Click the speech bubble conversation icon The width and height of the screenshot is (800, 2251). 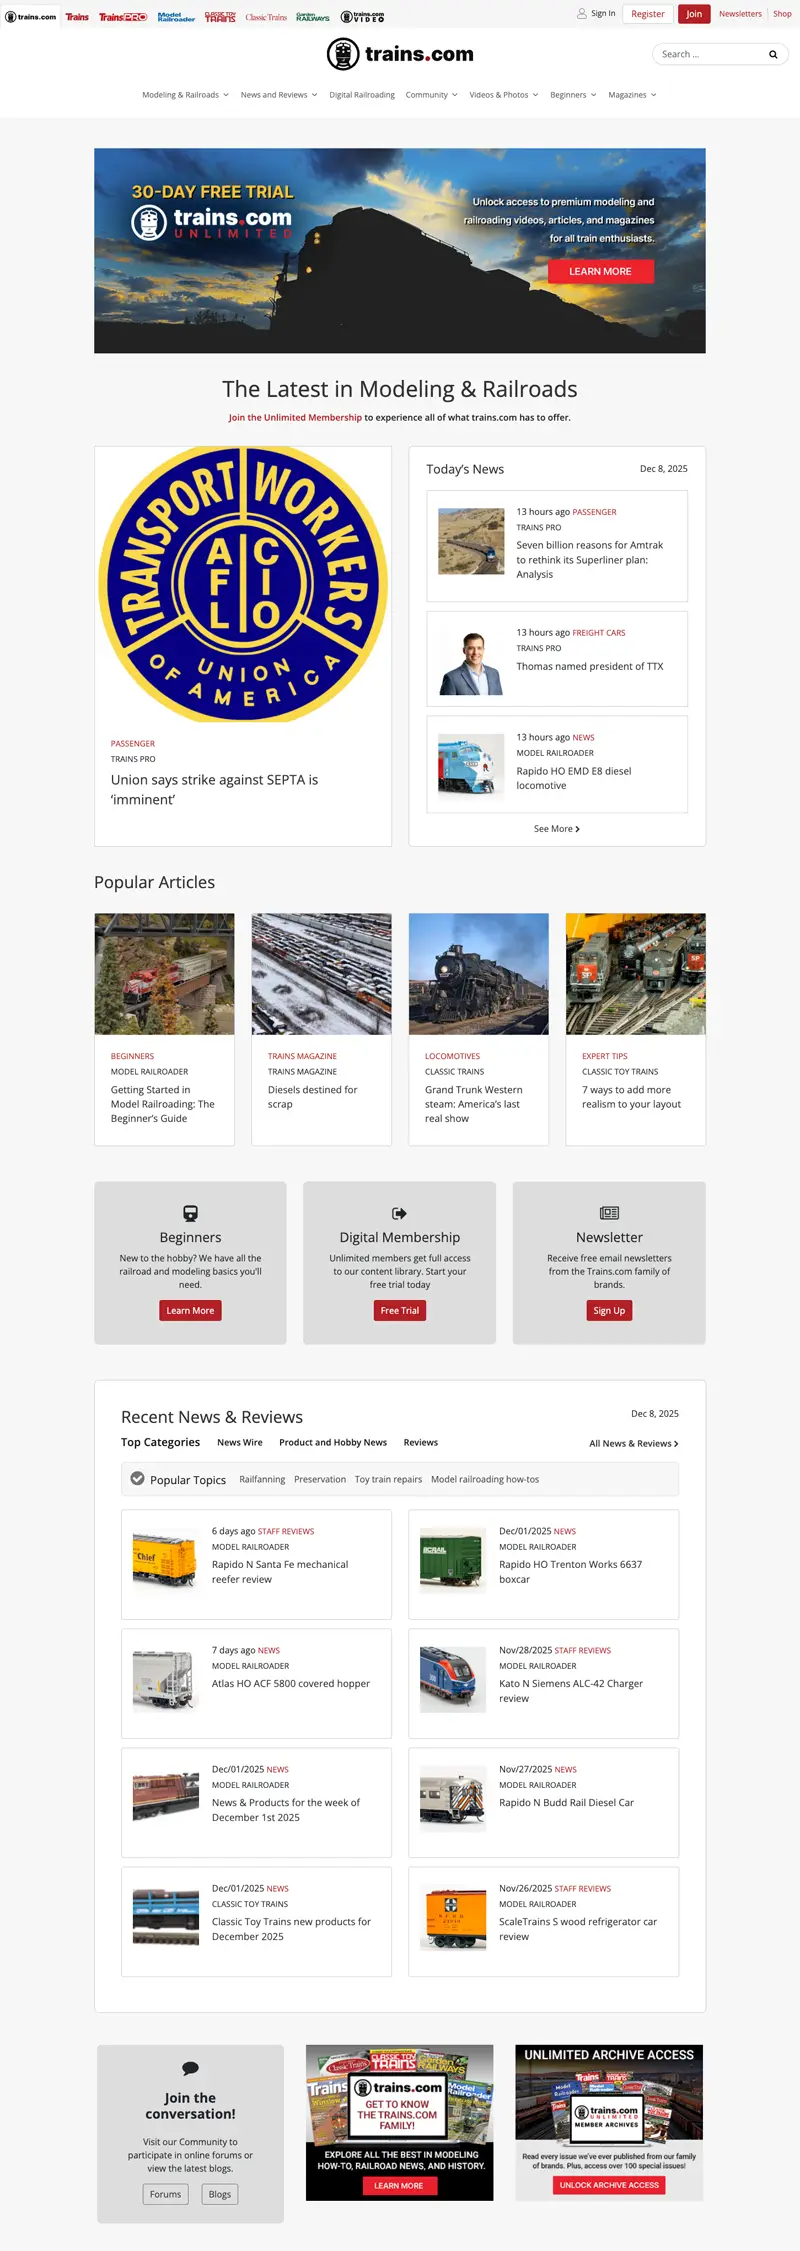coord(190,2068)
